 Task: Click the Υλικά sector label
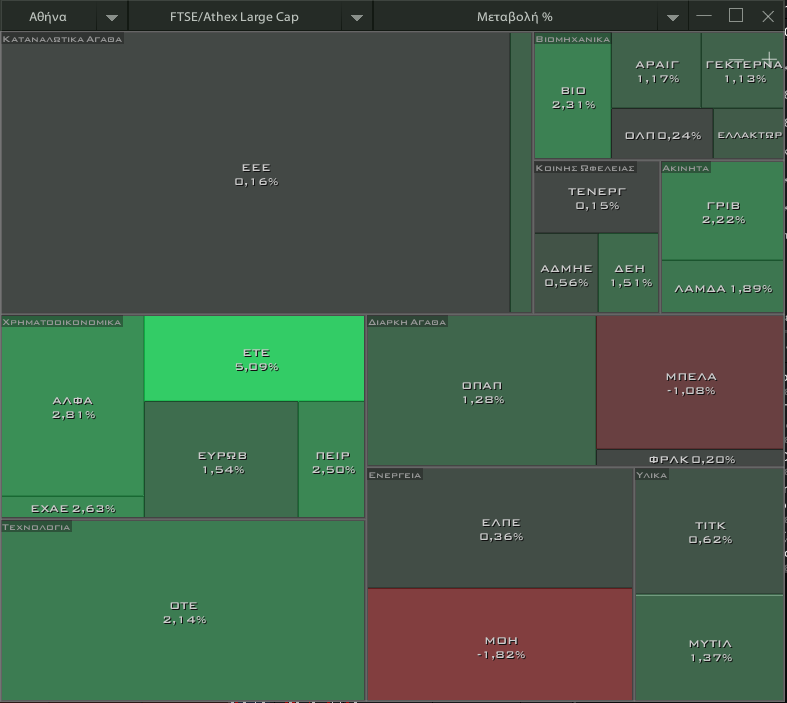tap(651, 475)
